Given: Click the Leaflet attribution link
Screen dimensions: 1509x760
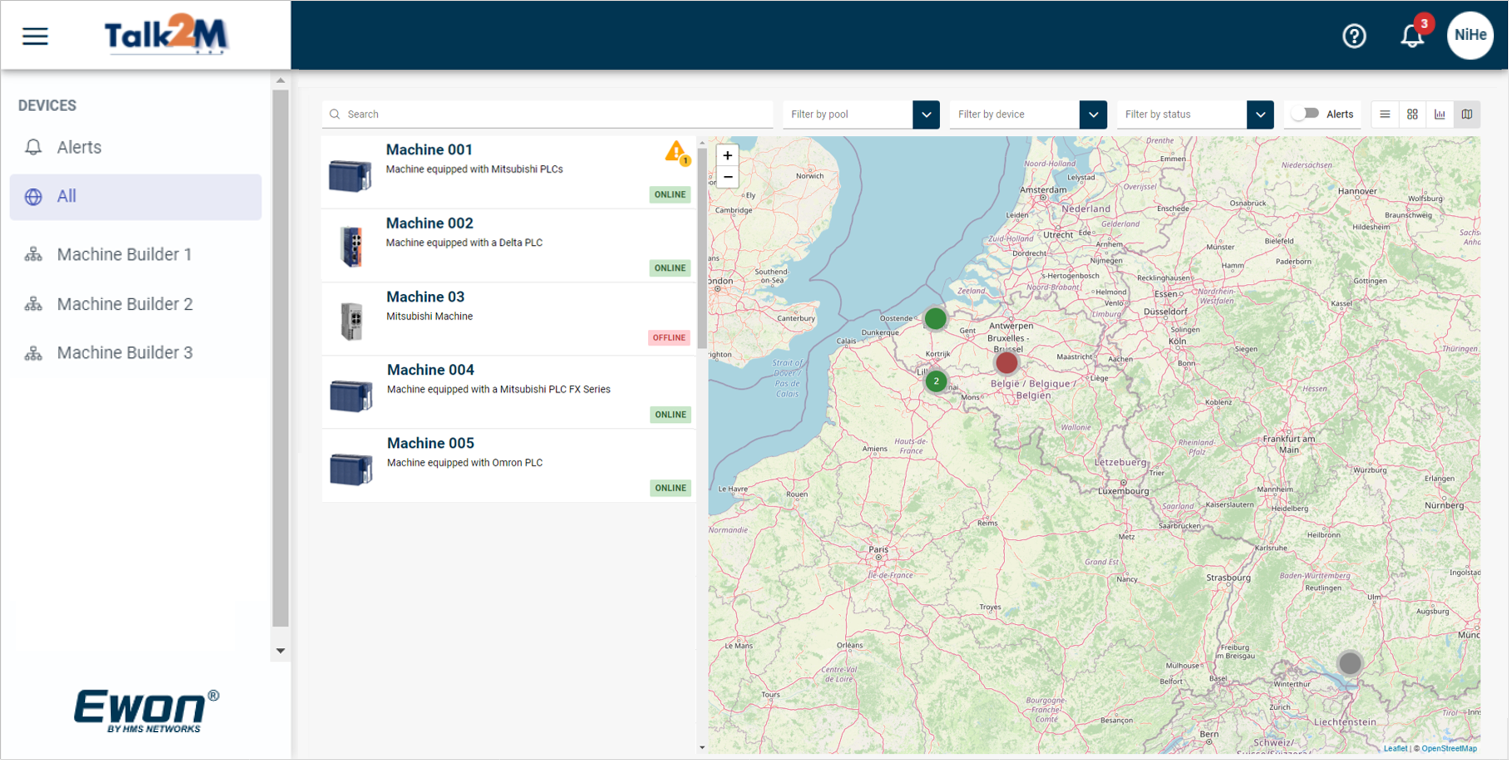Looking at the screenshot, I should tap(1395, 748).
